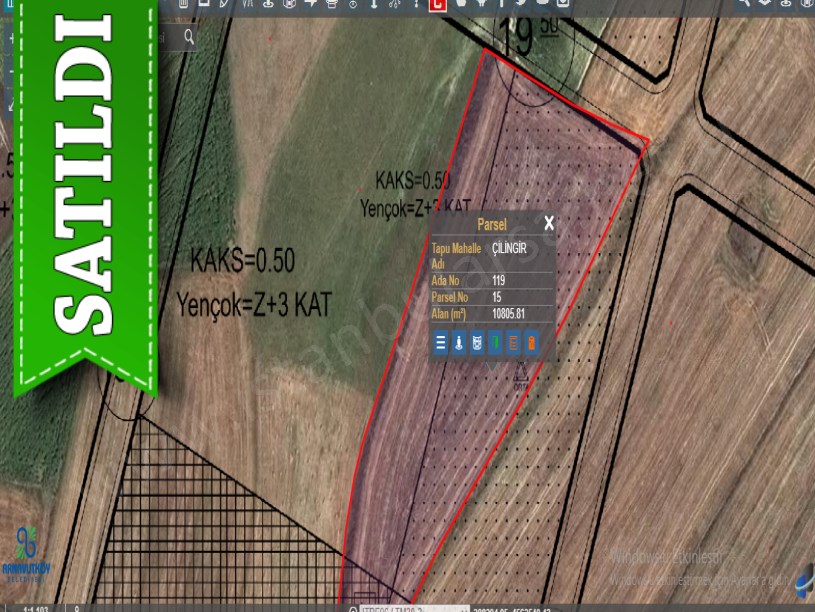Click the orange E icon in Parsel popup
This screenshot has height=612, width=815.
click(x=513, y=344)
